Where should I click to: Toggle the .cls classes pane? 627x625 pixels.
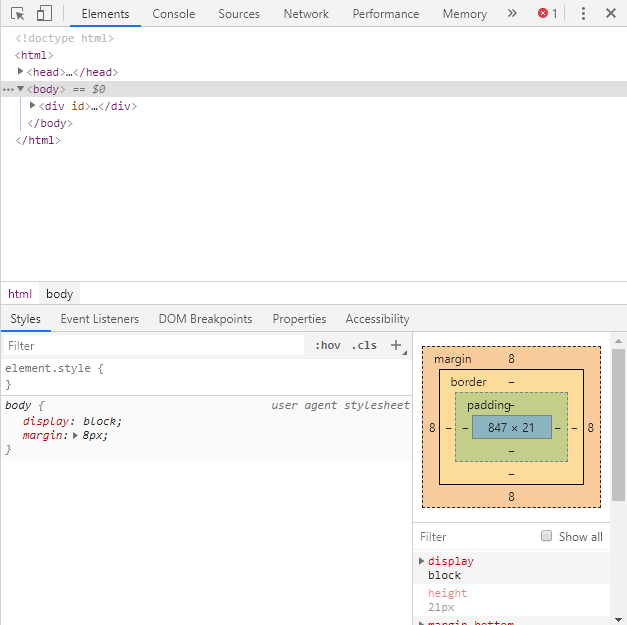click(364, 345)
